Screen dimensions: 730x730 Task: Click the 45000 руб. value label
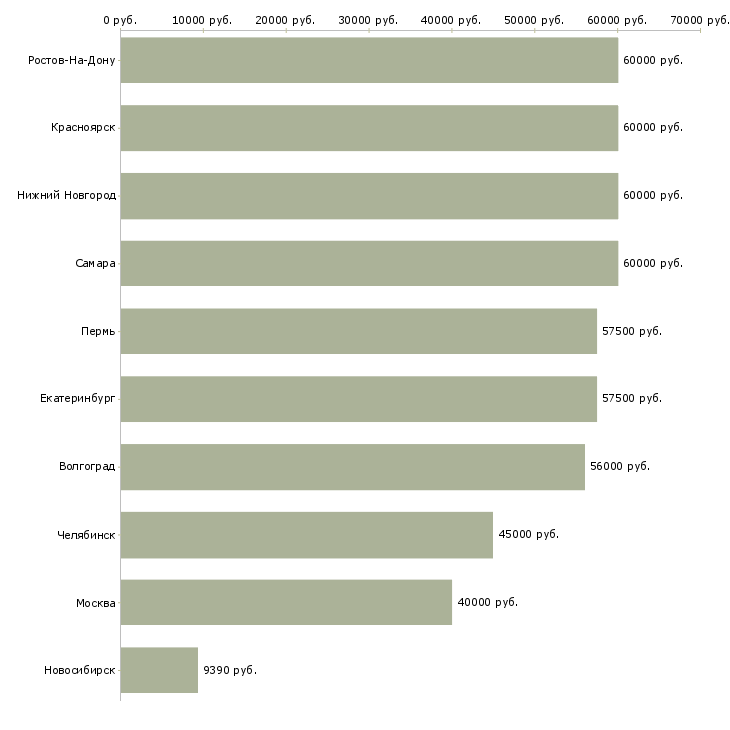click(528, 534)
